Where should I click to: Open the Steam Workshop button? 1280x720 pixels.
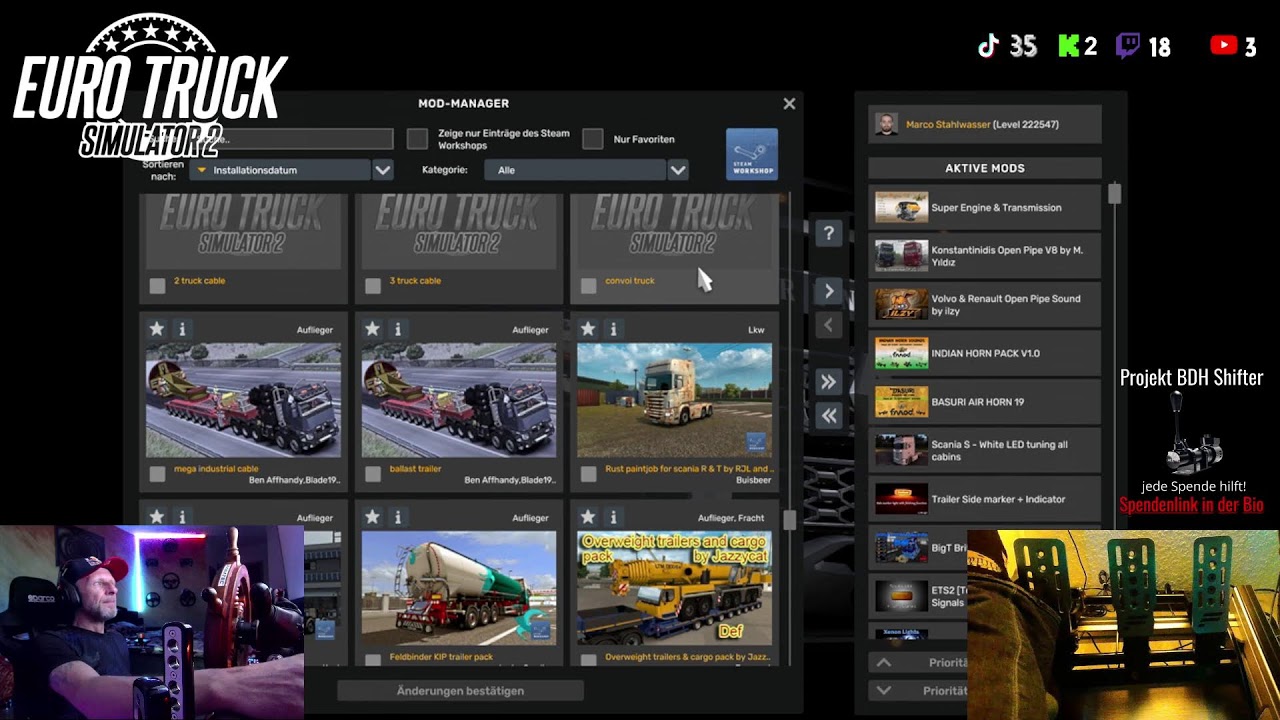752,153
